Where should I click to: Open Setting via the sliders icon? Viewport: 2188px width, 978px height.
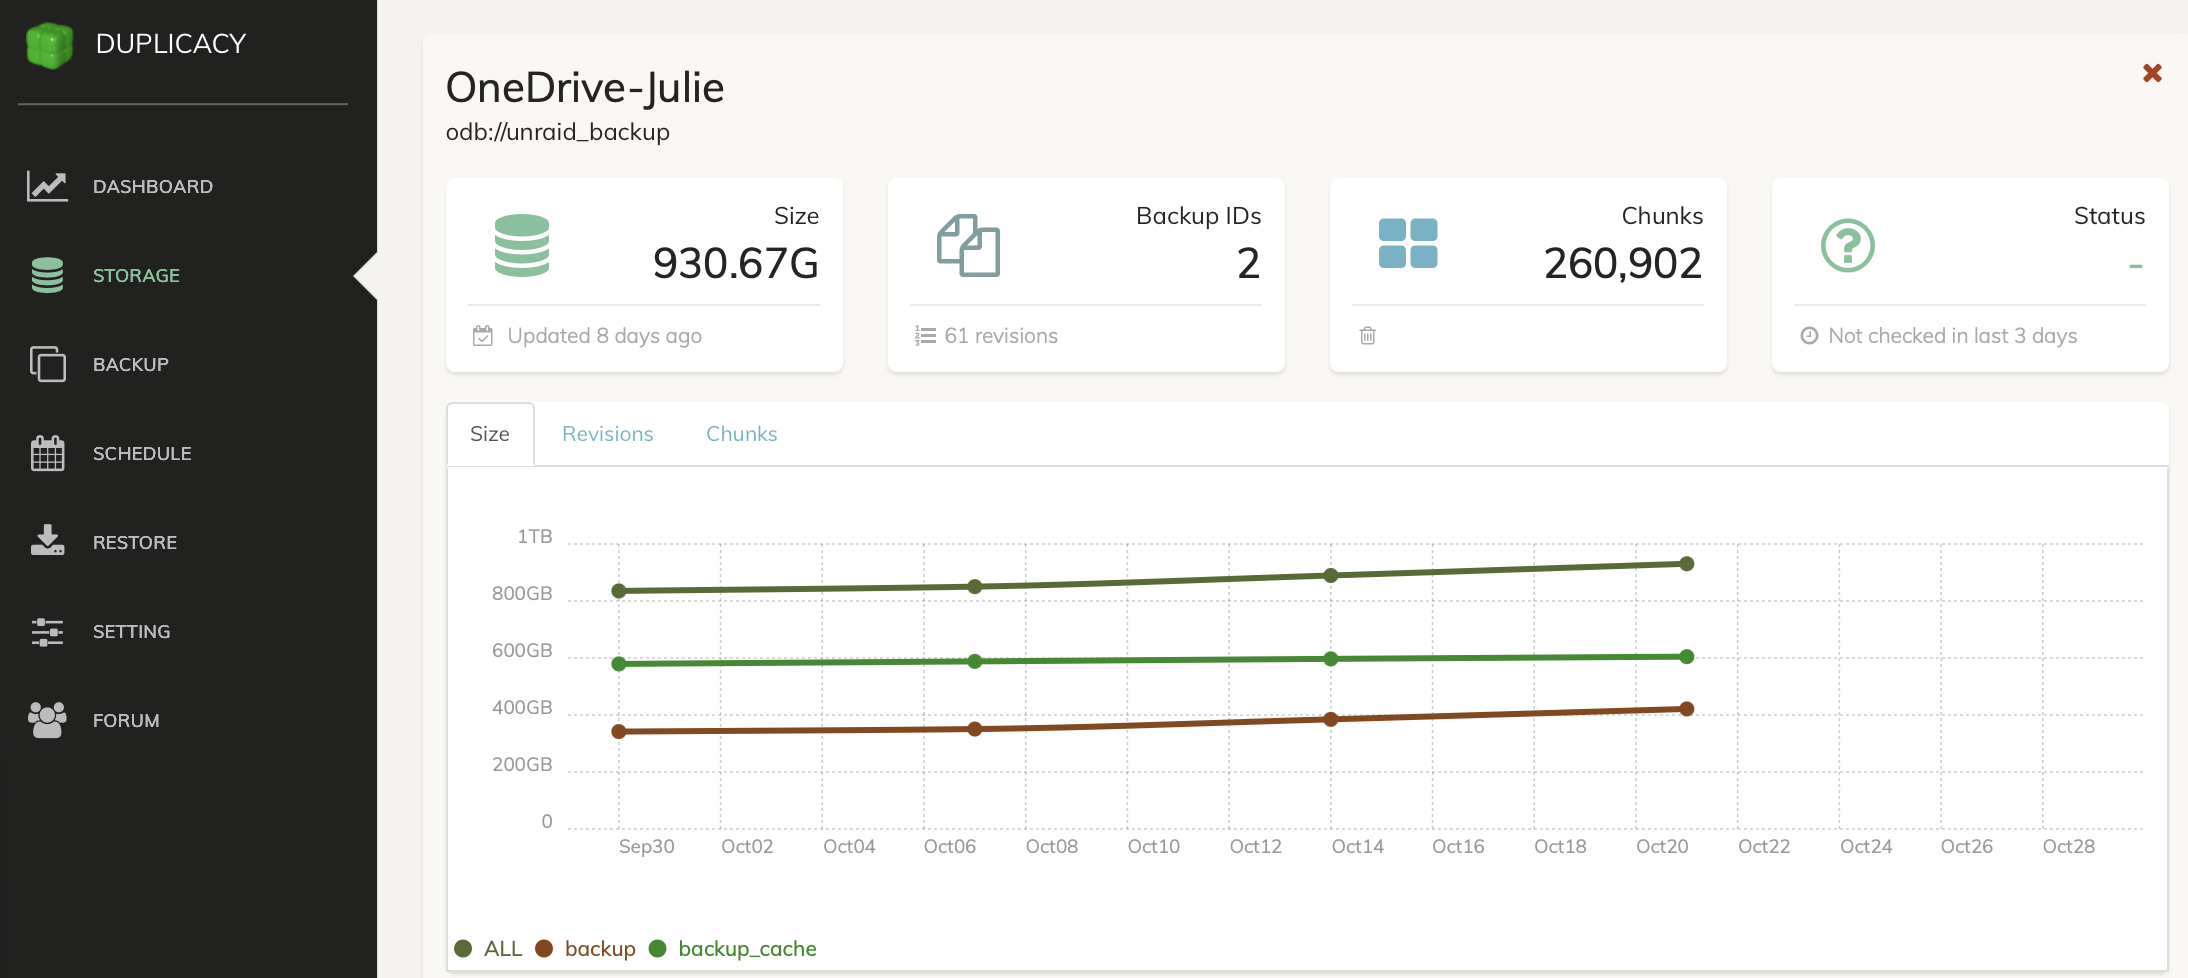tap(47, 631)
